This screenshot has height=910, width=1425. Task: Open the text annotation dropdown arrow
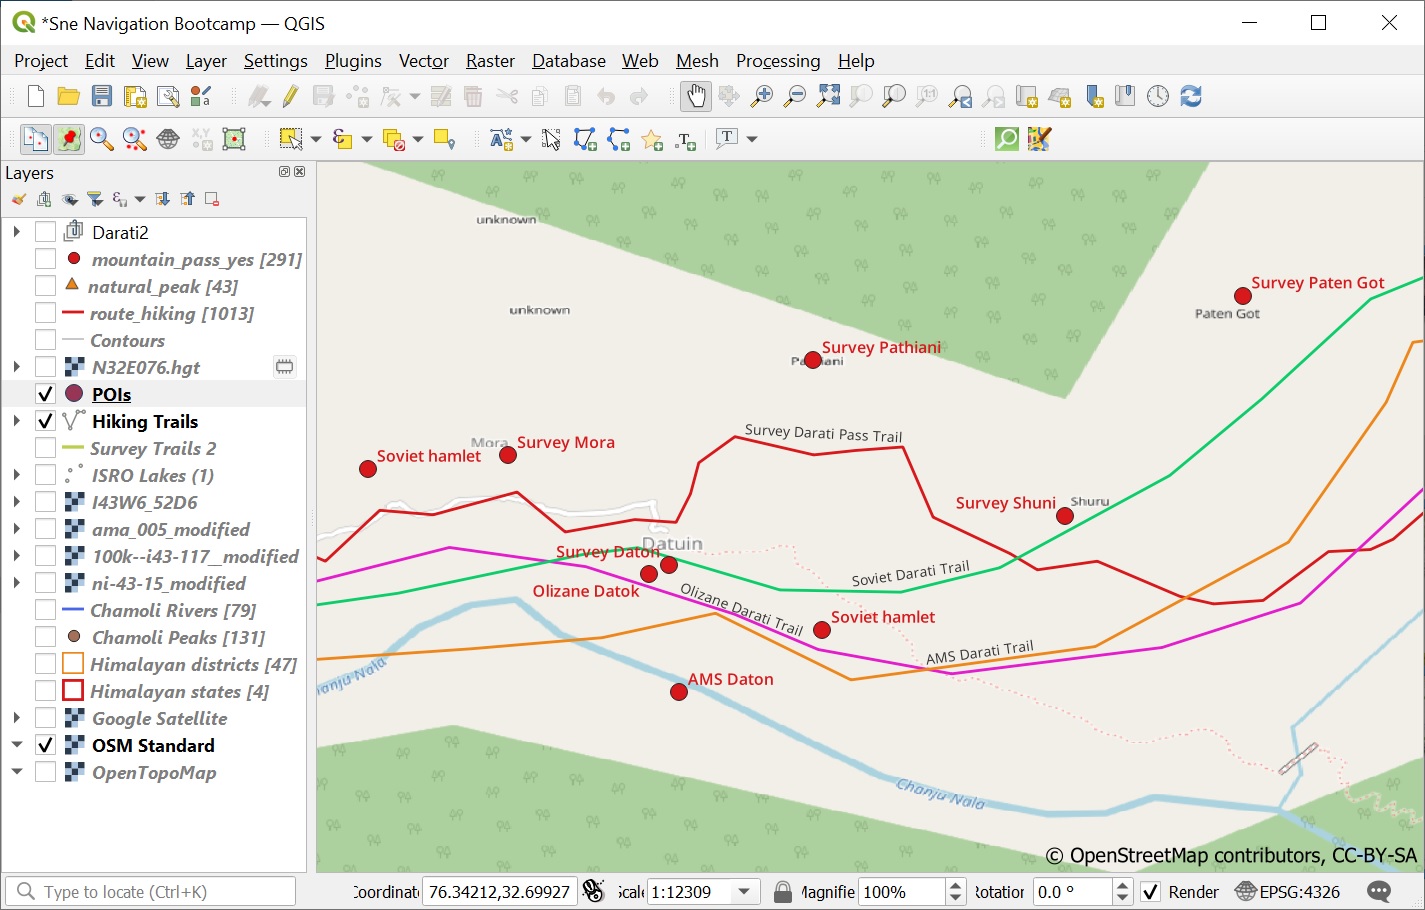752,139
